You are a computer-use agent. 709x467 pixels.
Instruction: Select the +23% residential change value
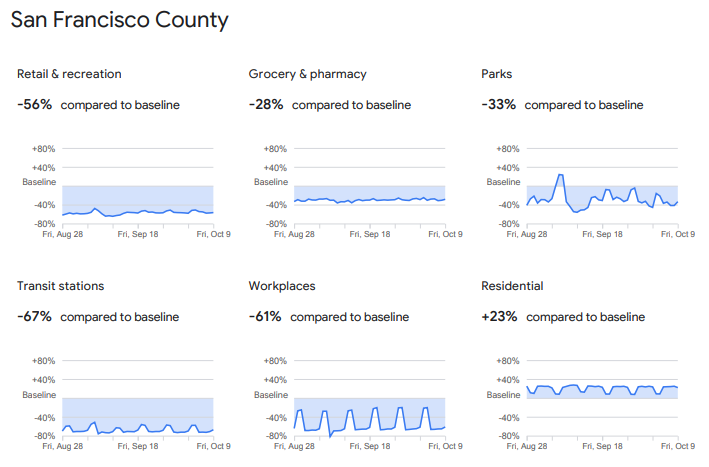pyautogui.click(x=499, y=316)
